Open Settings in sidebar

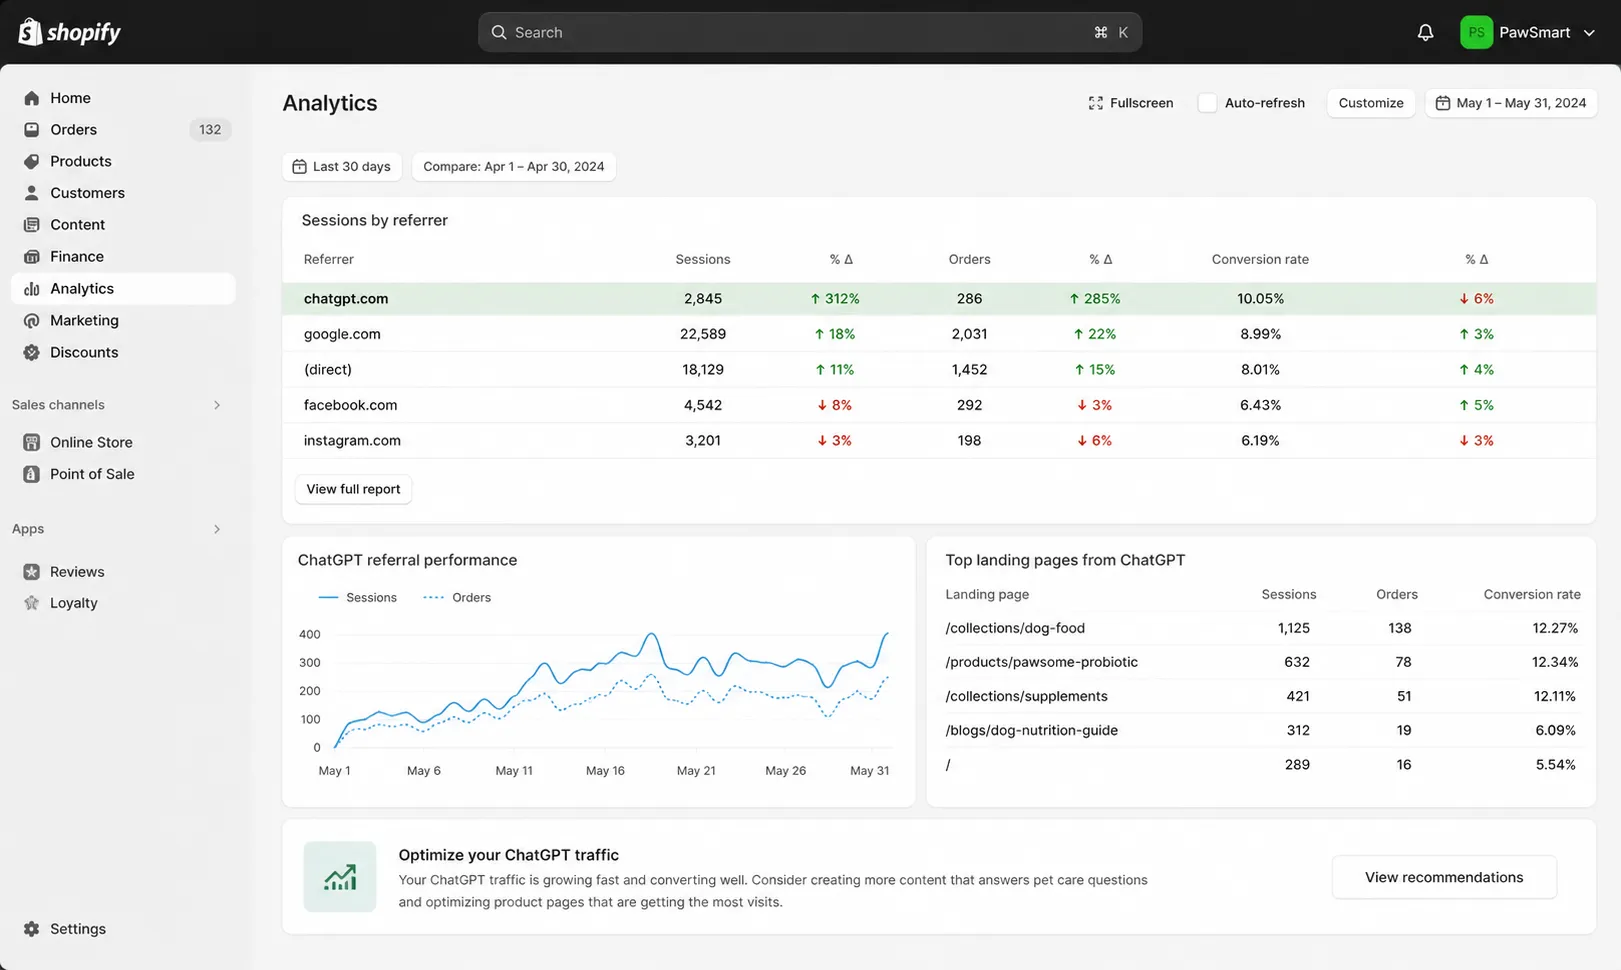pyautogui.click(x=123, y=929)
